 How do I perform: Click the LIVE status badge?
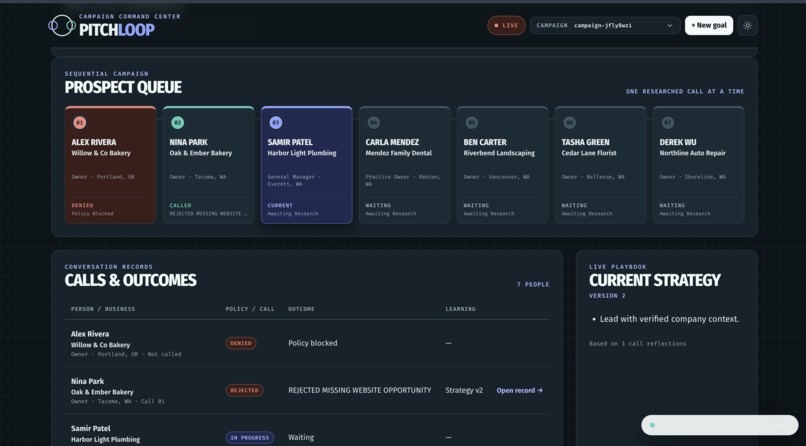[x=506, y=25]
